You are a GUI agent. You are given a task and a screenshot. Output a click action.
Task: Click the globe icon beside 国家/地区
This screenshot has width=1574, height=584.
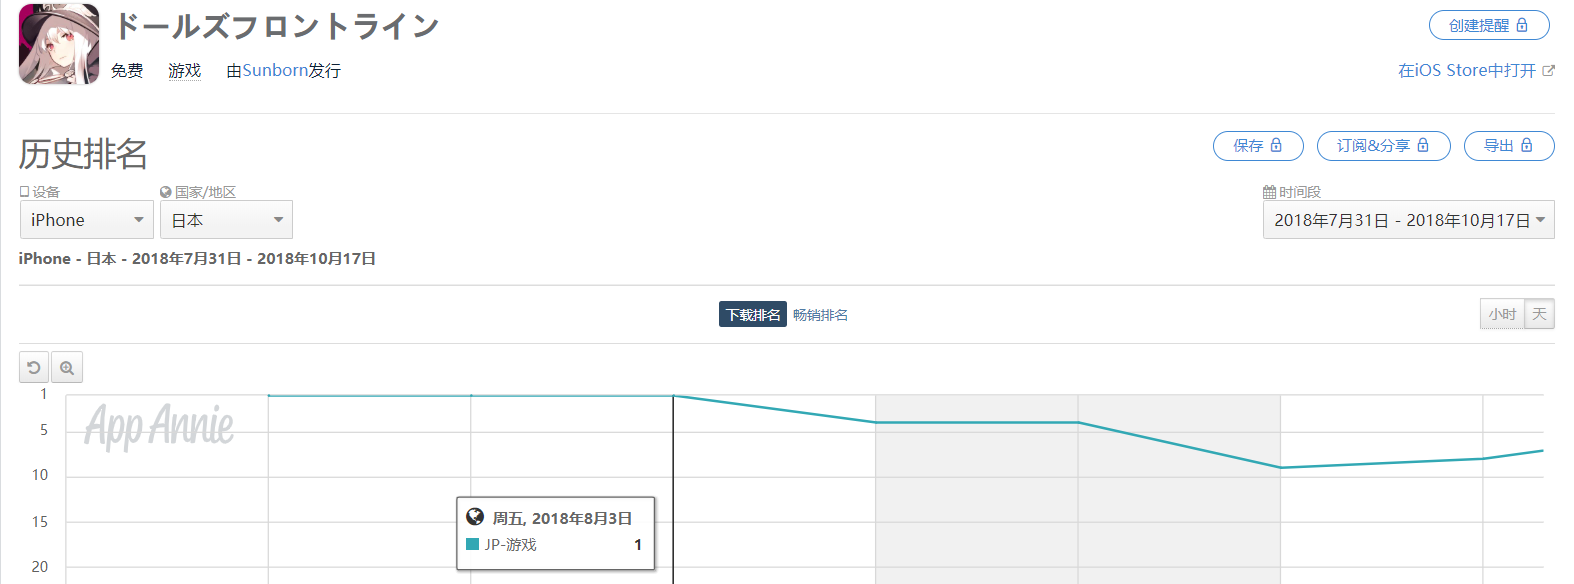pos(166,192)
